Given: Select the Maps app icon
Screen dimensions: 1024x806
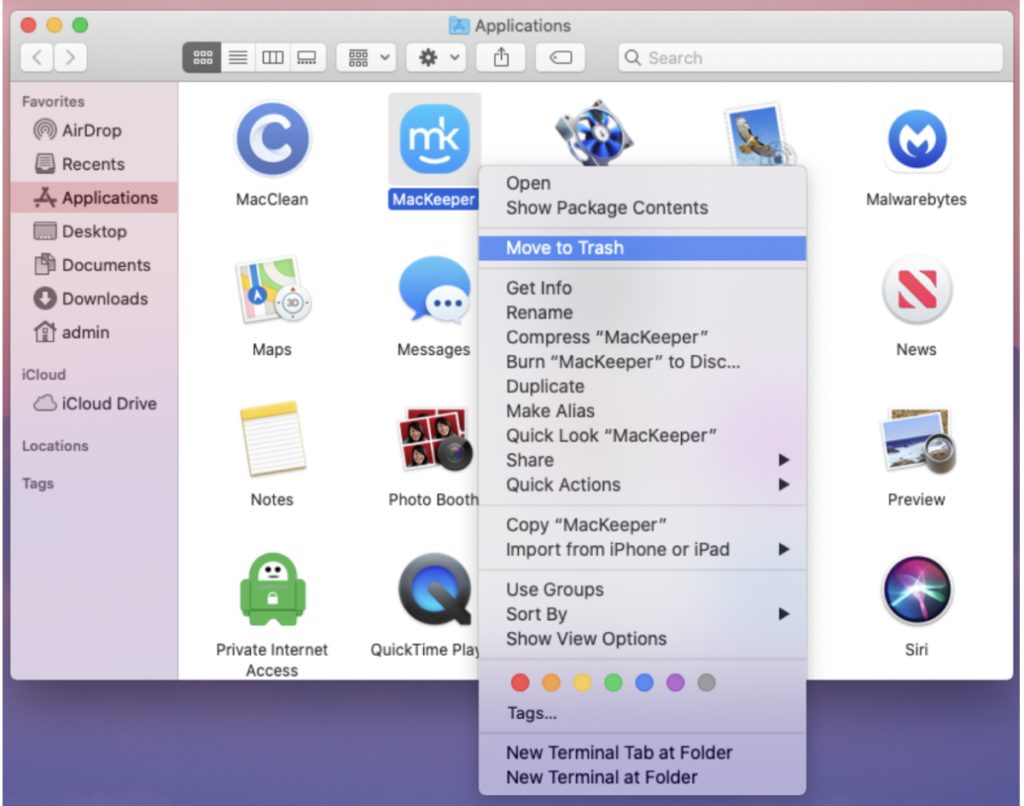Looking at the screenshot, I should click(272, 290).
